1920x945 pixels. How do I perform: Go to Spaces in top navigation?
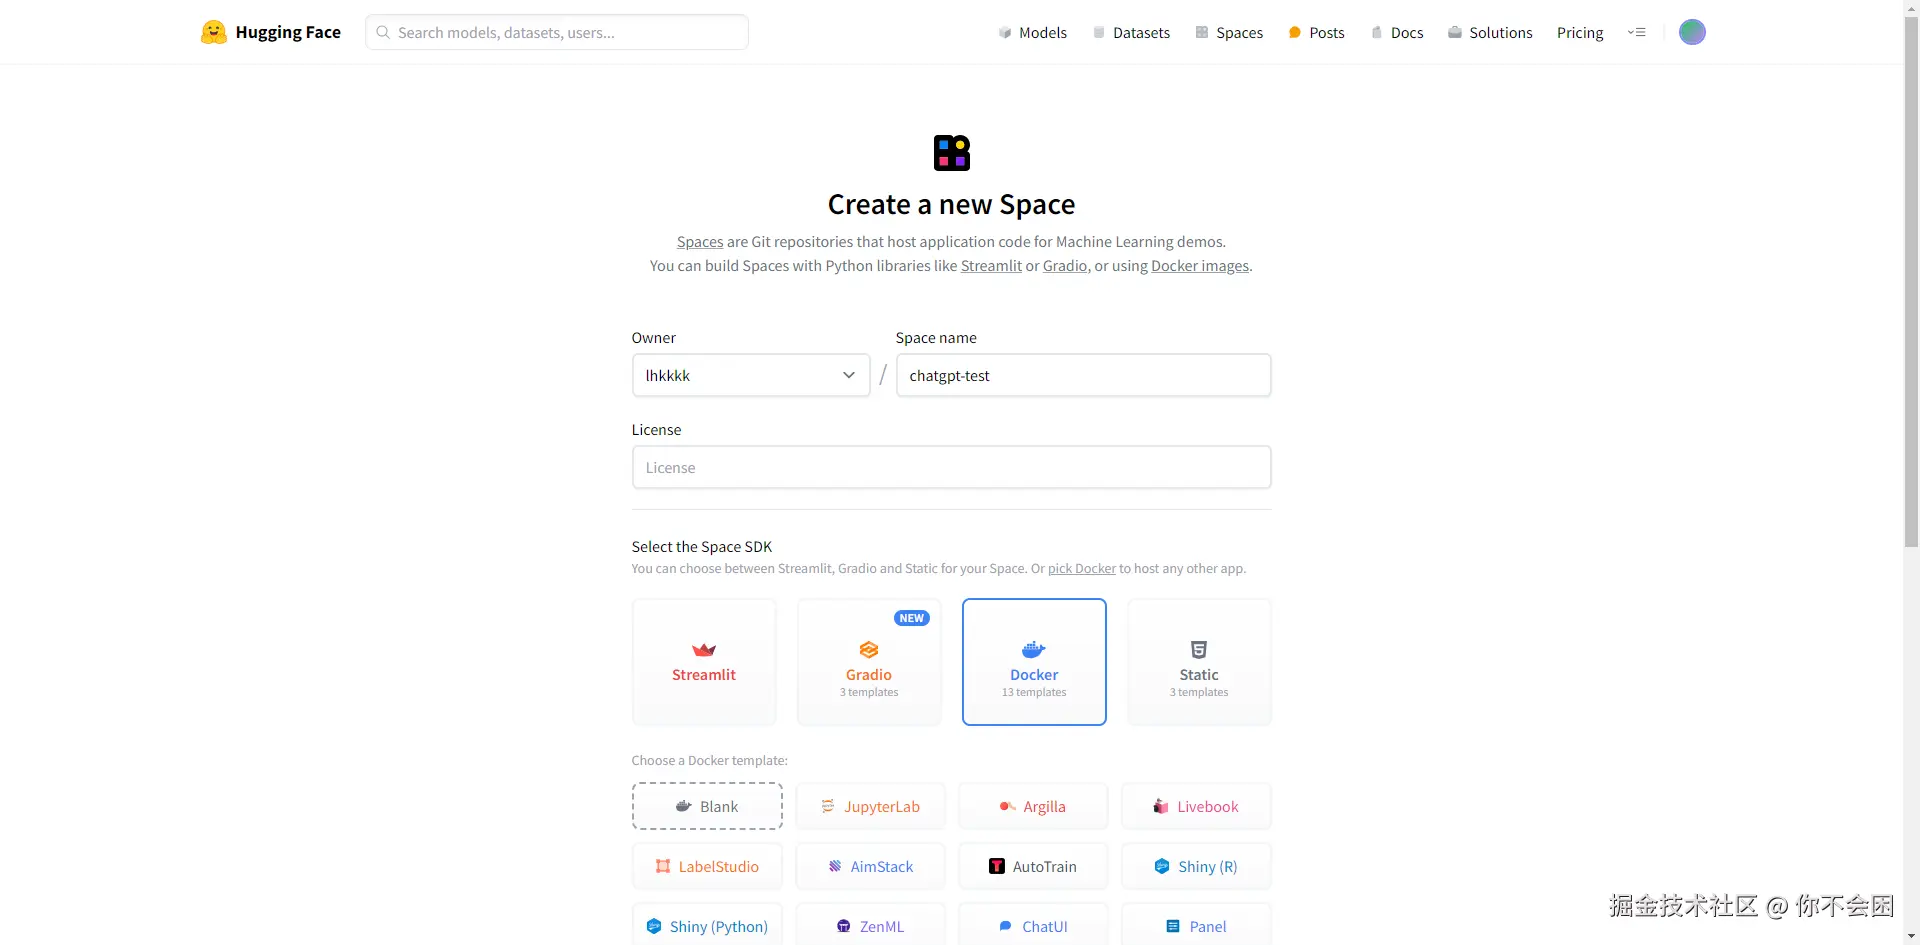1229,32
